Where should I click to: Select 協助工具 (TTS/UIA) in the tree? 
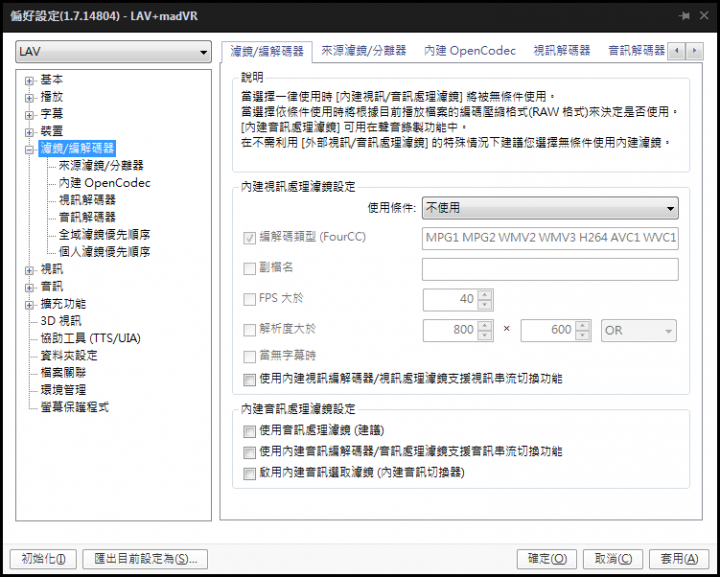[x=90, y=339]
